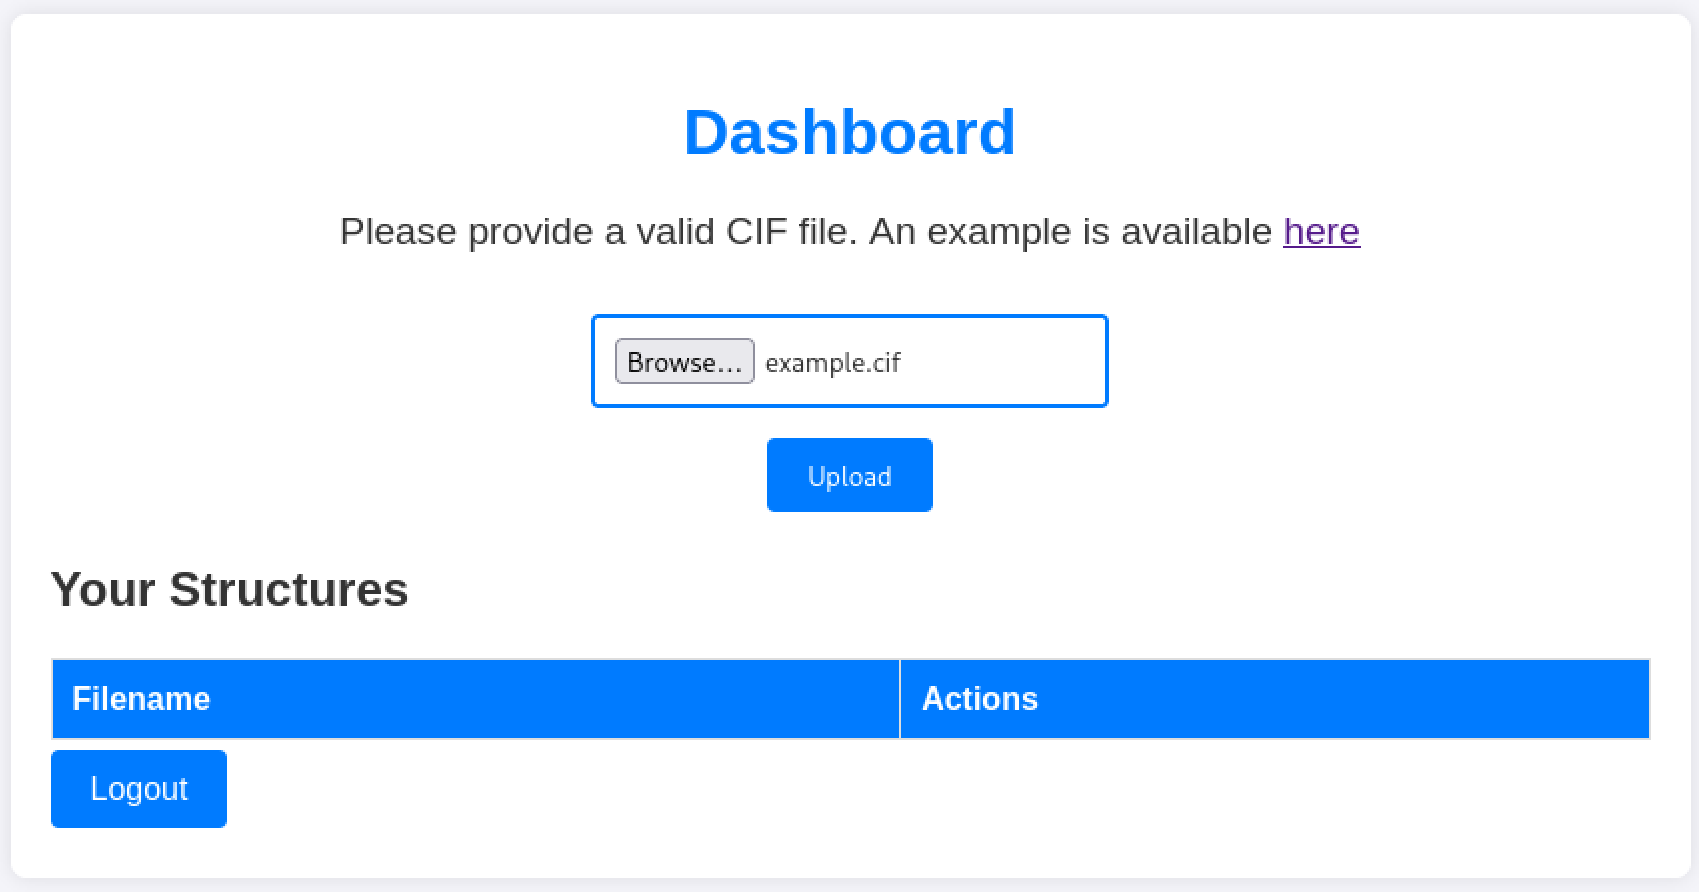Screen dimensions: 1699x892
Task: Submit the selected file using Upload
Action: pyautogui.click(x=849, y=475)
